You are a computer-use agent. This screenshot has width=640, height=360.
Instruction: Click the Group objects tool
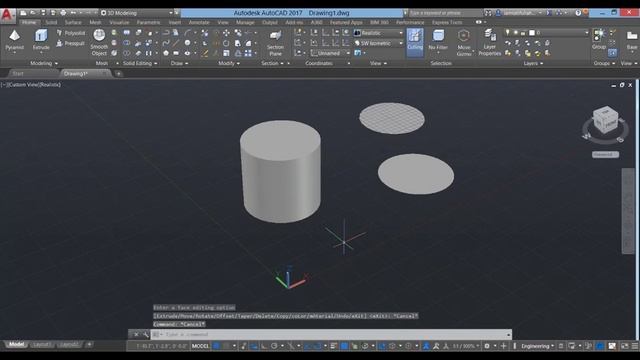coord(599,39)
